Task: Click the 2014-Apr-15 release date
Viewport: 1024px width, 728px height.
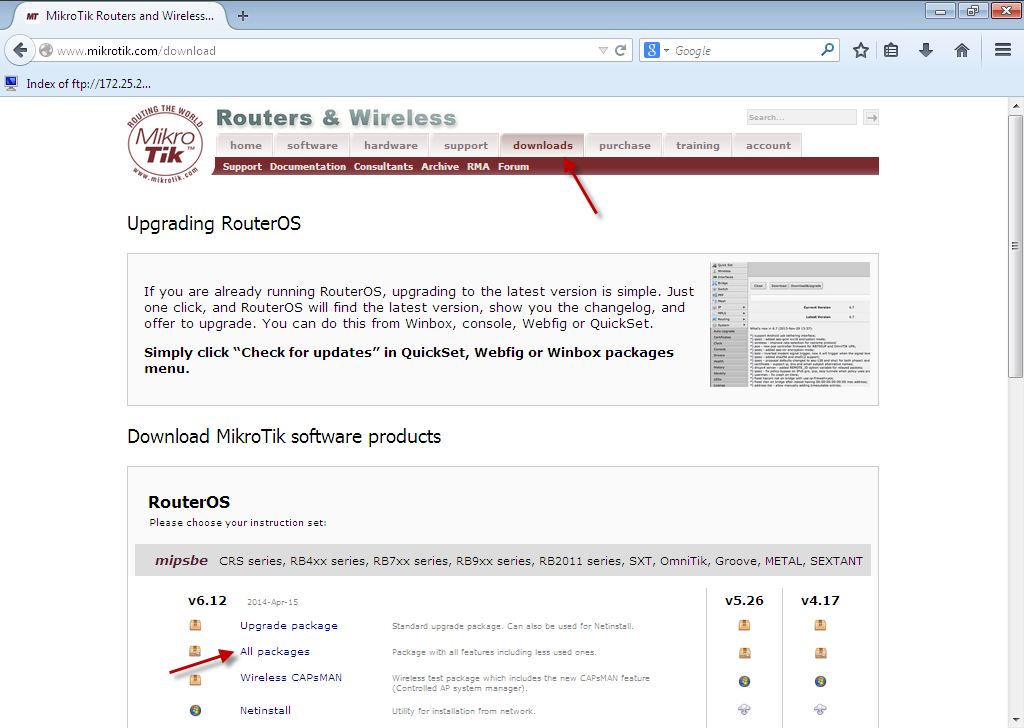Action: [272, 602]
